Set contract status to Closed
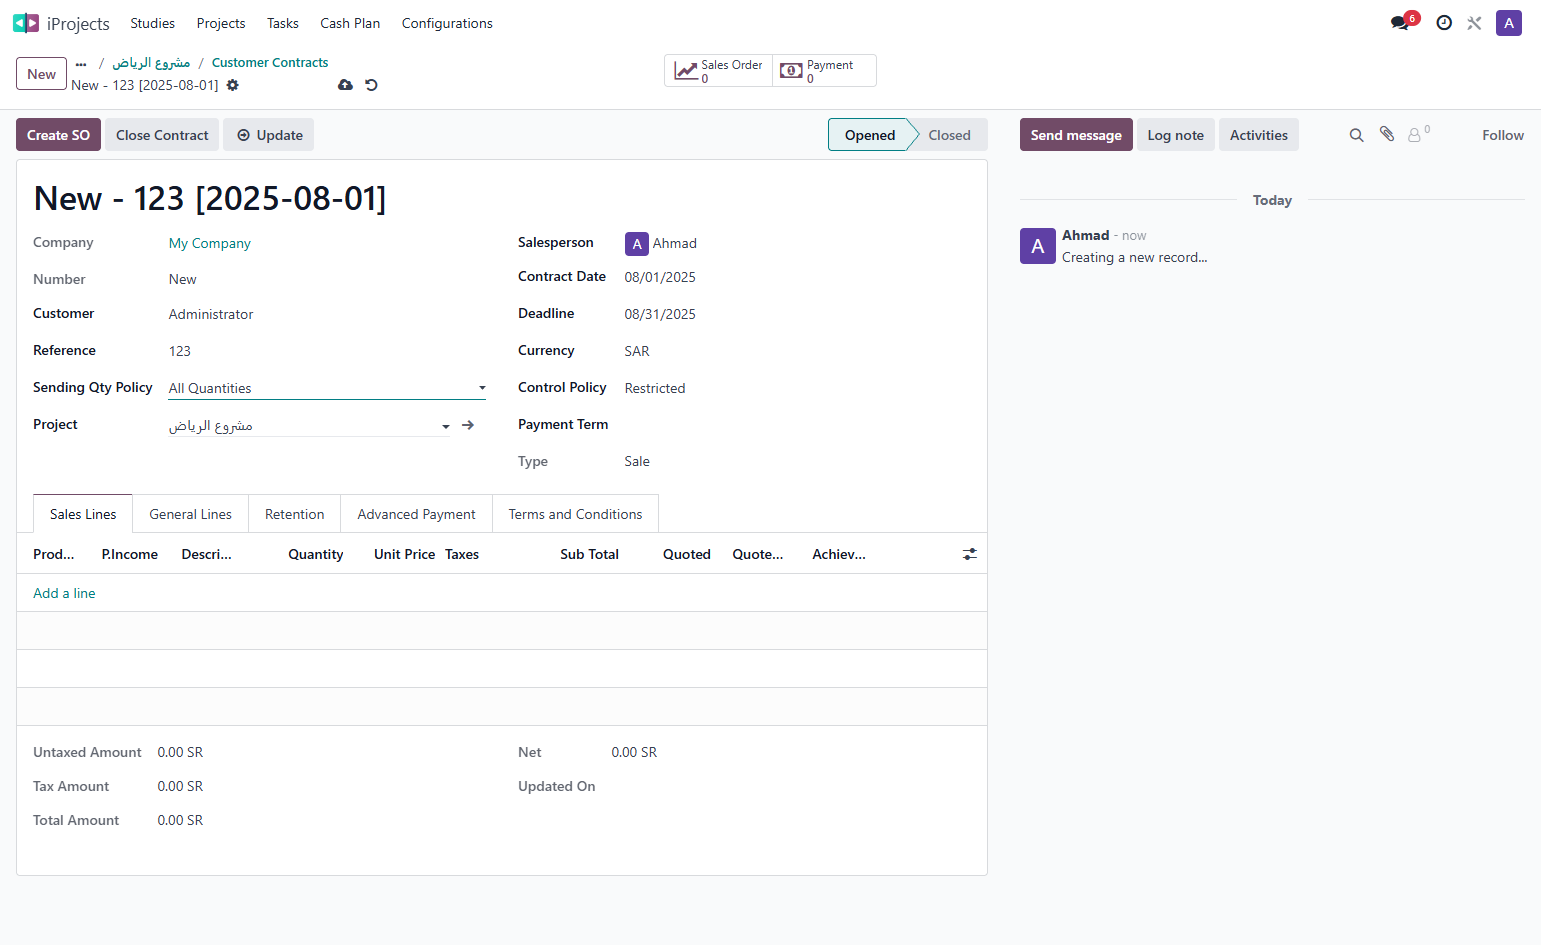1541x945 pixels. tap(949, 135)
